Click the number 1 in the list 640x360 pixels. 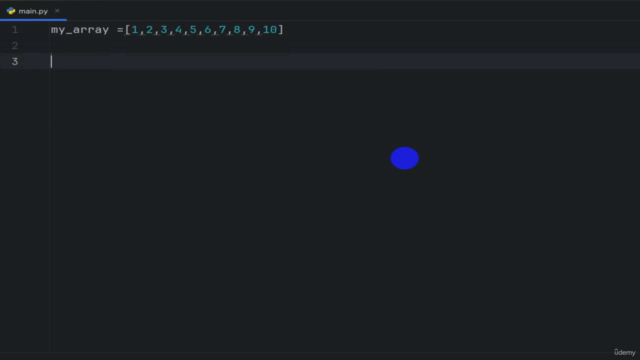pos(135,29)
